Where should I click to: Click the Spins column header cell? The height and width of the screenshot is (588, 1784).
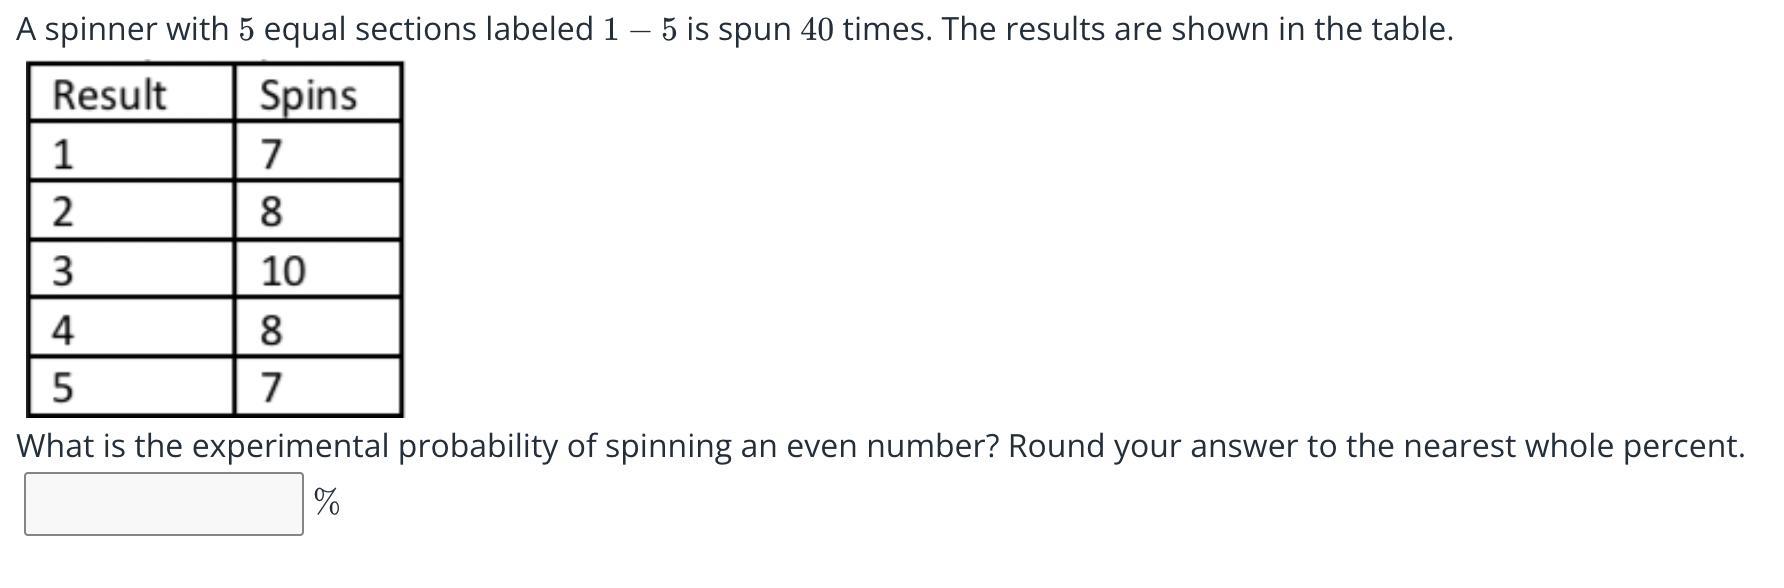[318, 94]
